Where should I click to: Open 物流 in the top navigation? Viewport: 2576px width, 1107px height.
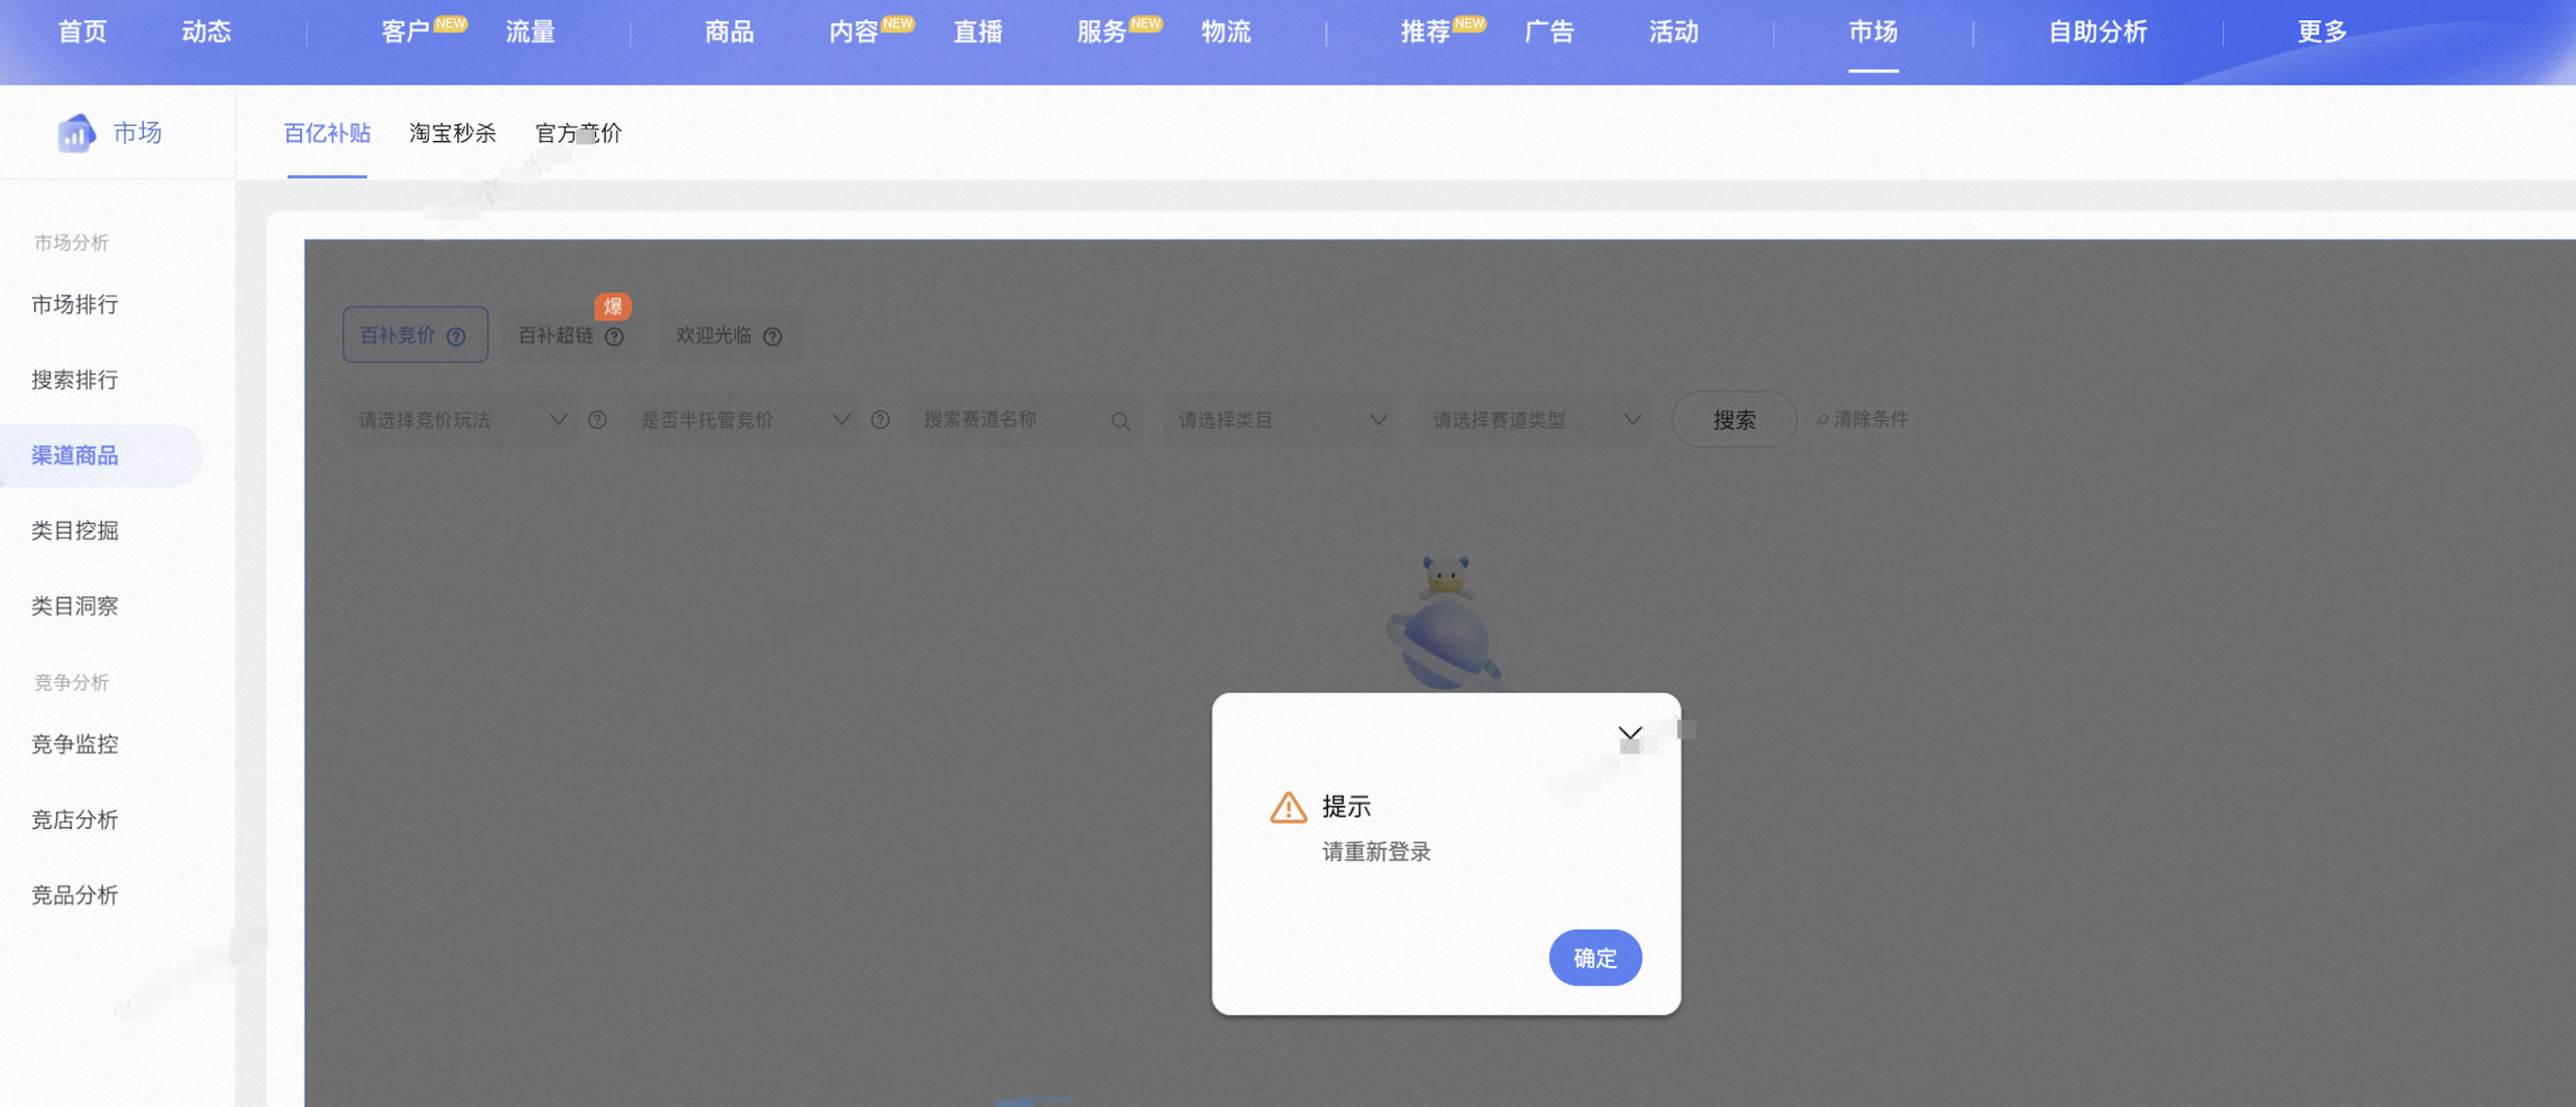click(x=1226, y=32)
